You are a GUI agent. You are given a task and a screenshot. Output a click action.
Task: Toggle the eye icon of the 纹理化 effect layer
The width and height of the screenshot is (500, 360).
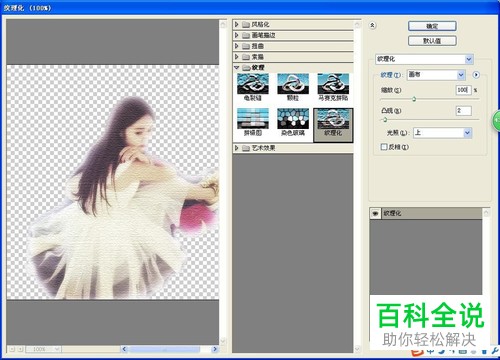[x=375, y=213]
